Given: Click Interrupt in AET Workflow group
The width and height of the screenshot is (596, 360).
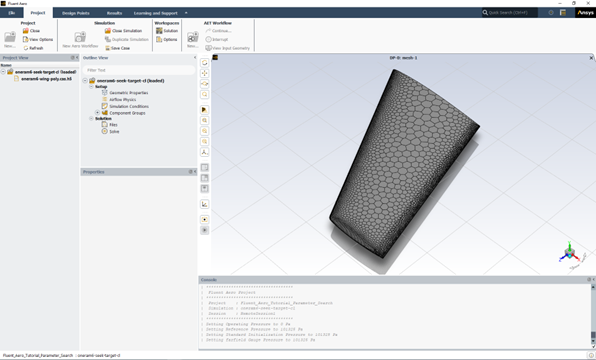Looking at the screenshot, I should pos(217,40).
